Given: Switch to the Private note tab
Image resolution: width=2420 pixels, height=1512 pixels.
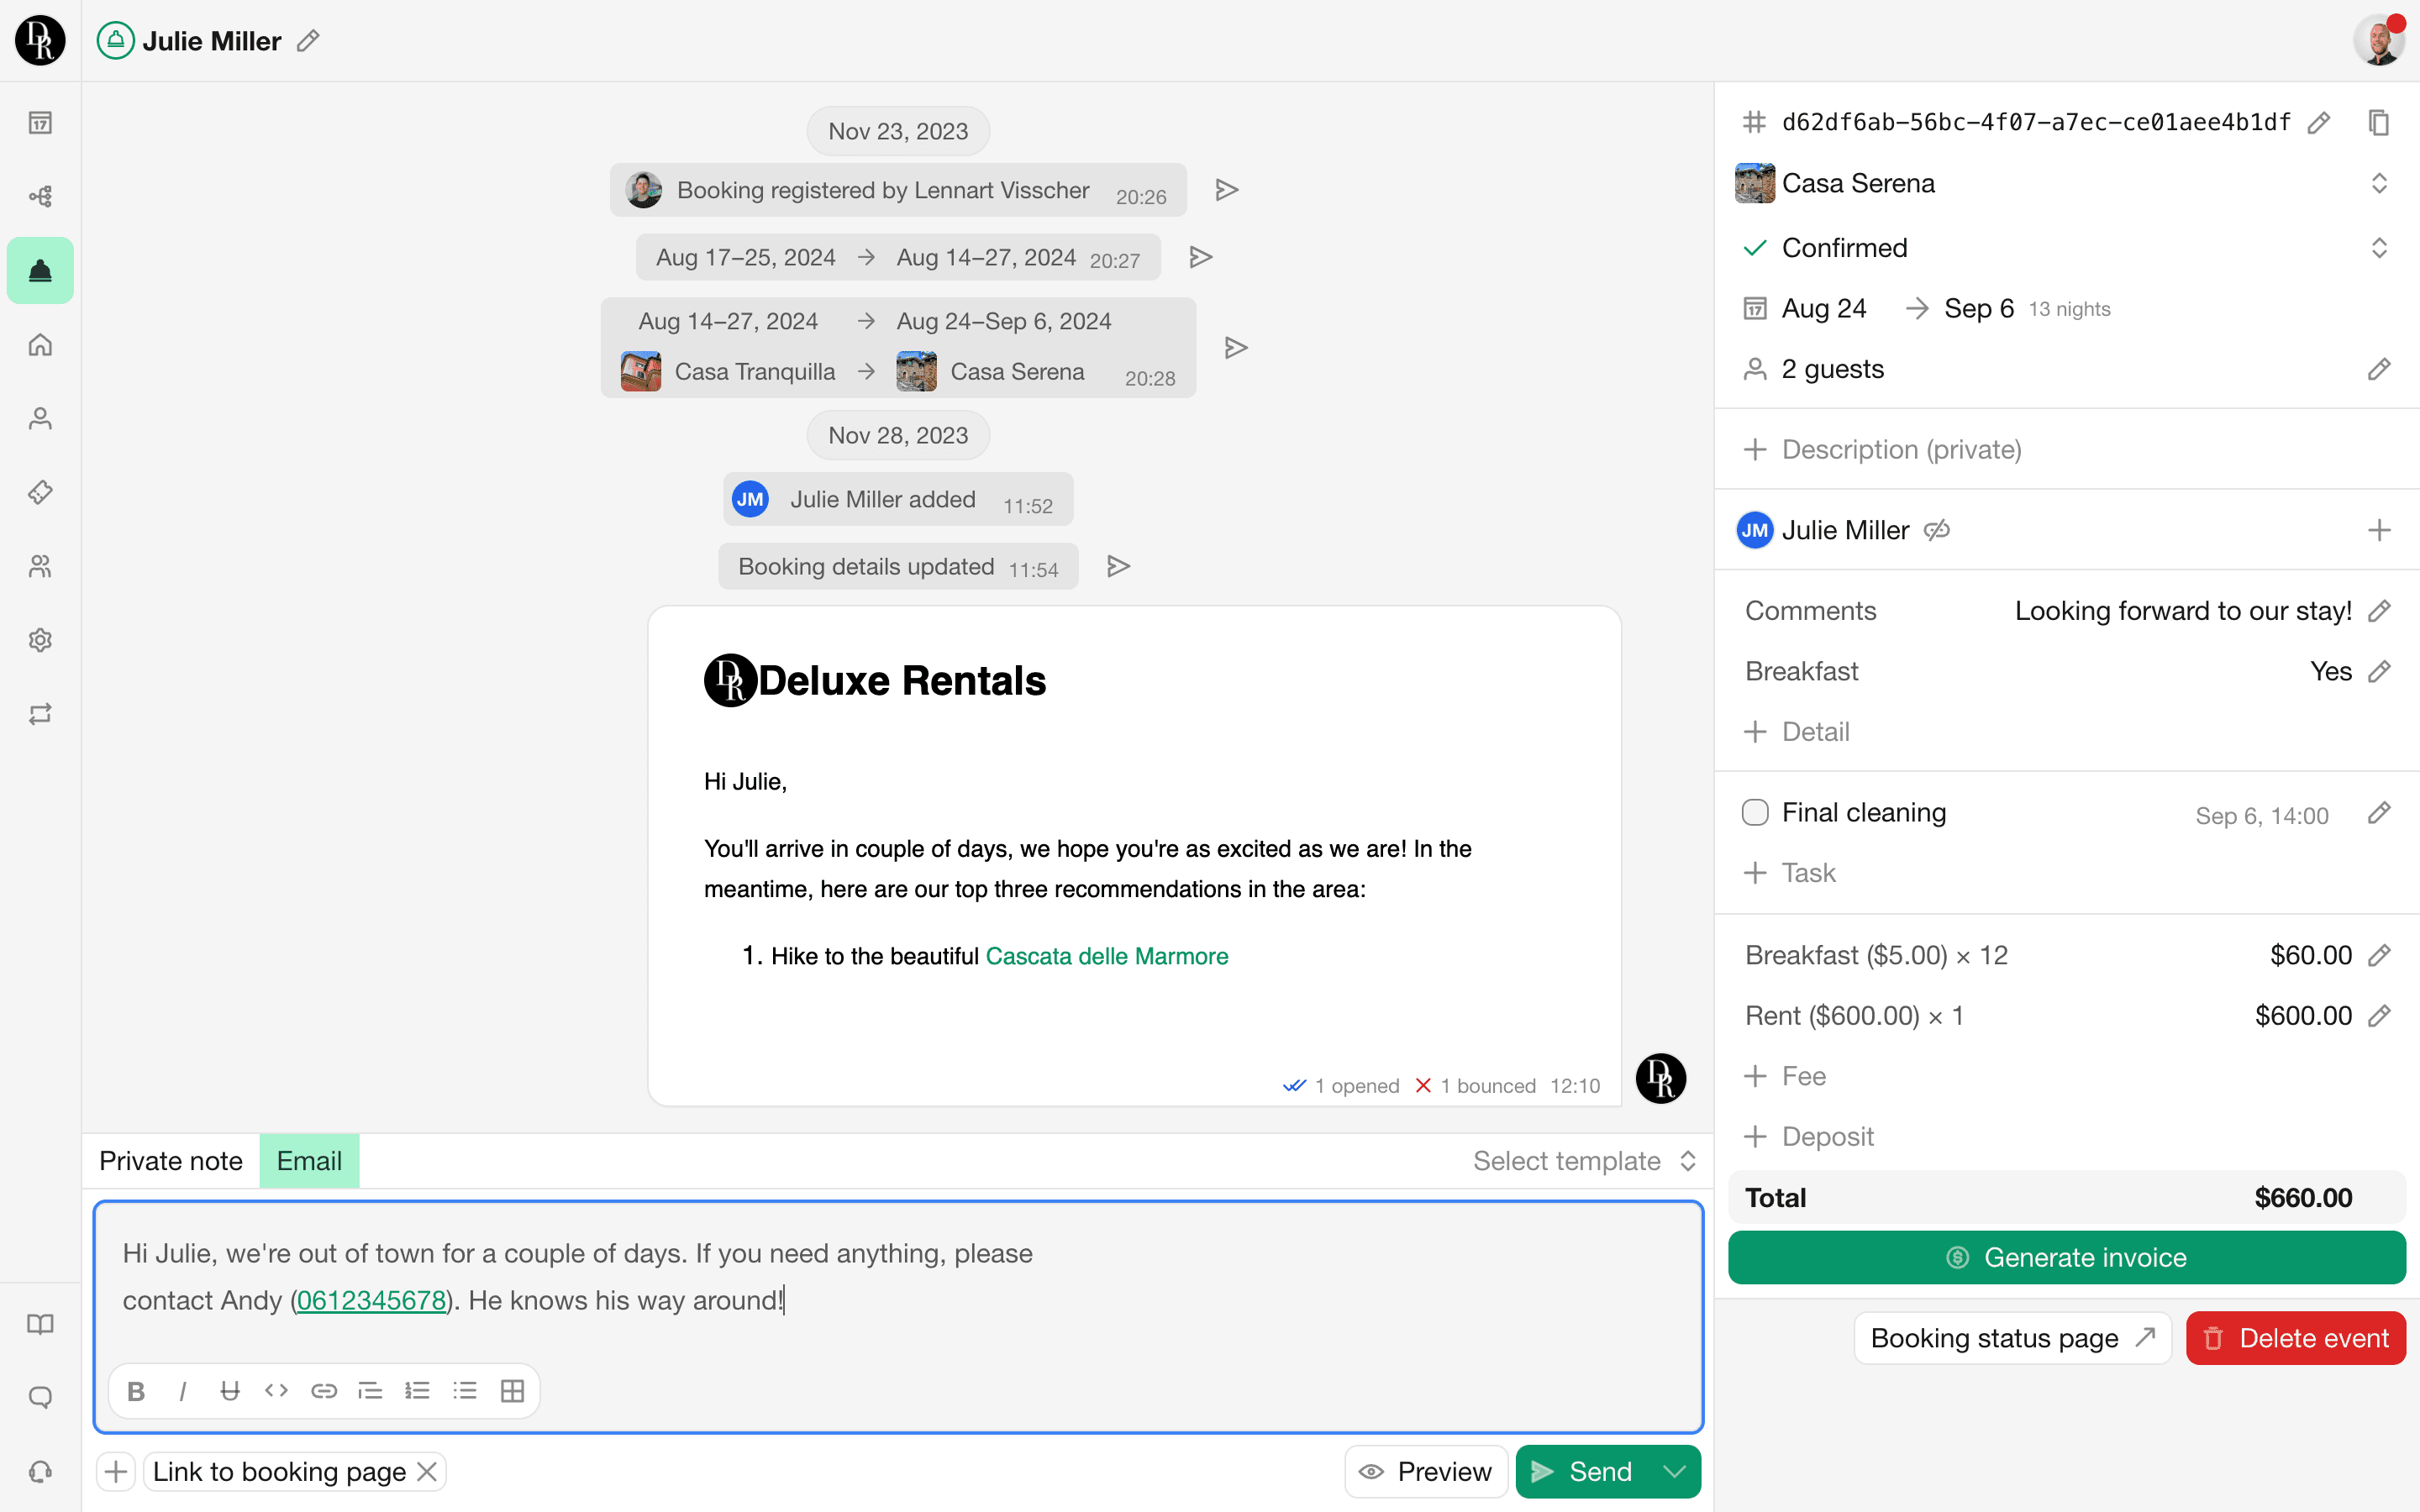Looking at the screenshot, I should point(171,1161).
